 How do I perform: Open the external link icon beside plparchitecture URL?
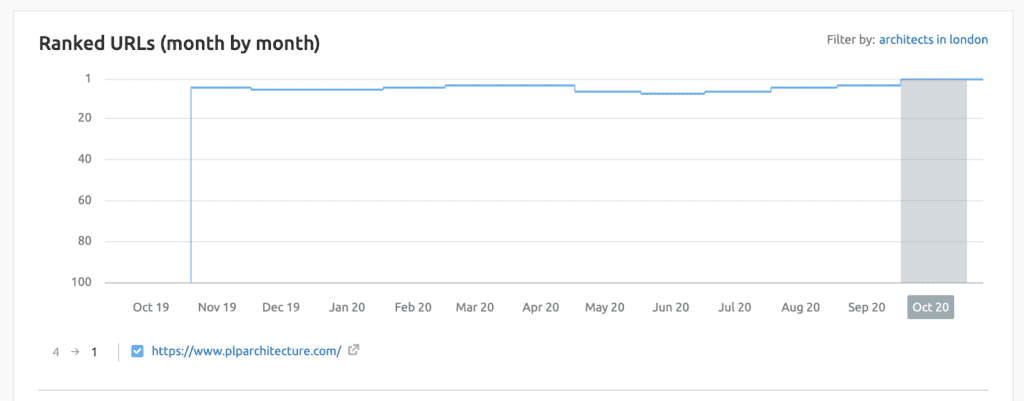pos(353,350)
